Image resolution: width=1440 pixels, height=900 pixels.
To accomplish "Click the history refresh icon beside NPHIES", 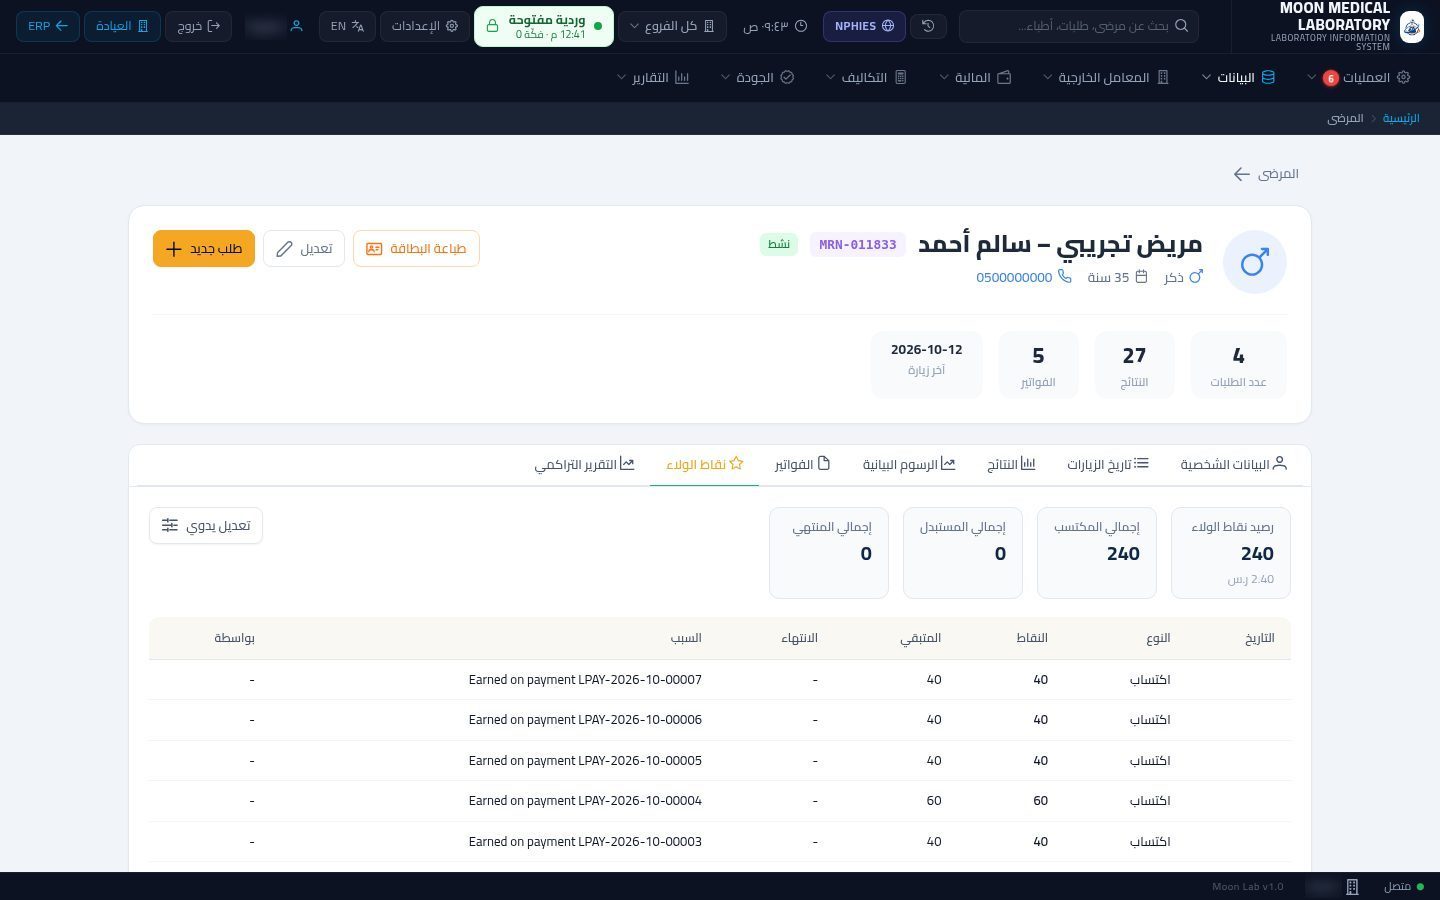I will 928,26.
